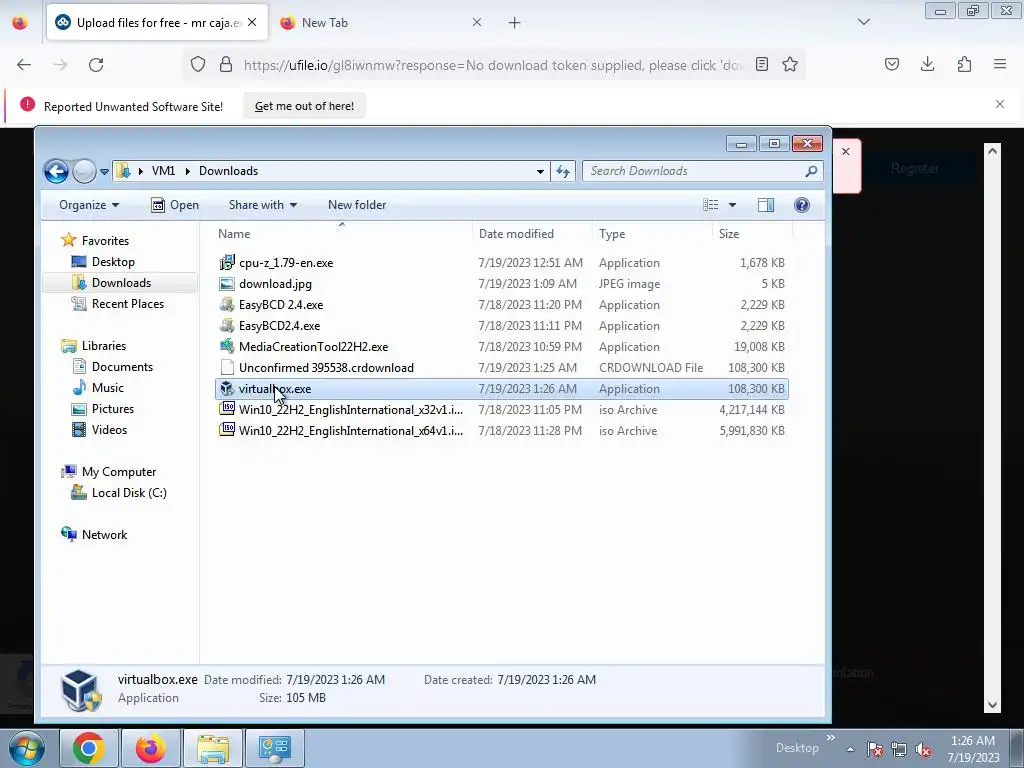
Task: Open Firefox application menu
Action: tap(1000, 64)
